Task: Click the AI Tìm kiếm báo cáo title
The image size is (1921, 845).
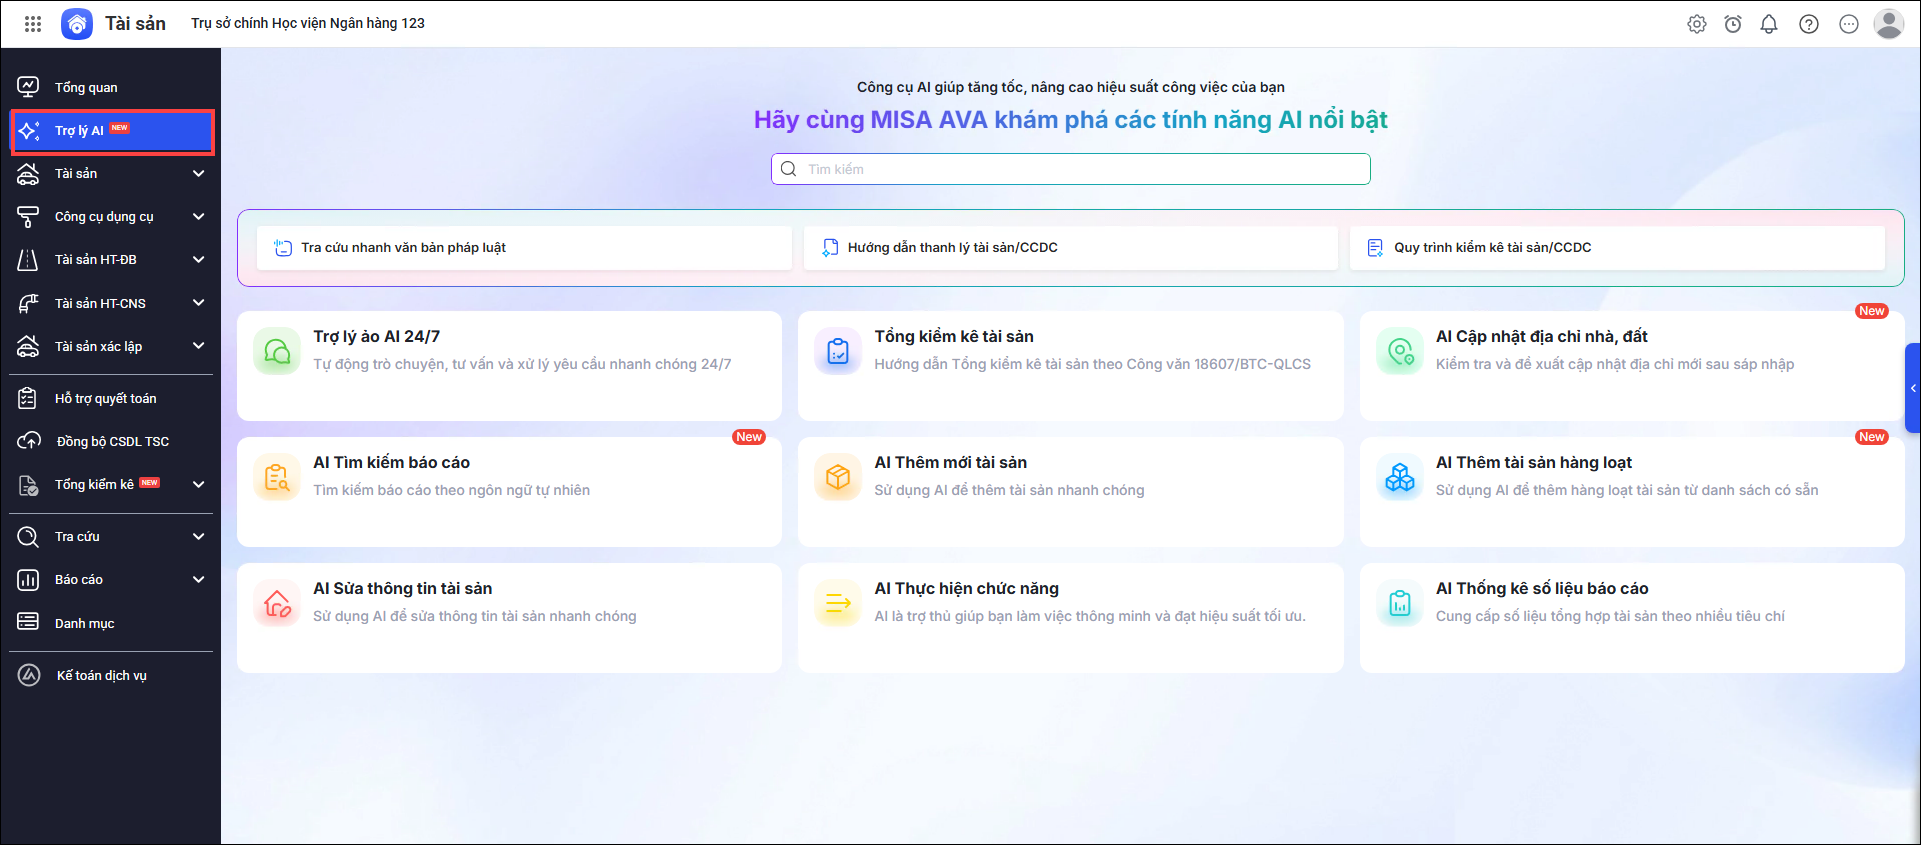Action: coord(391,462)
